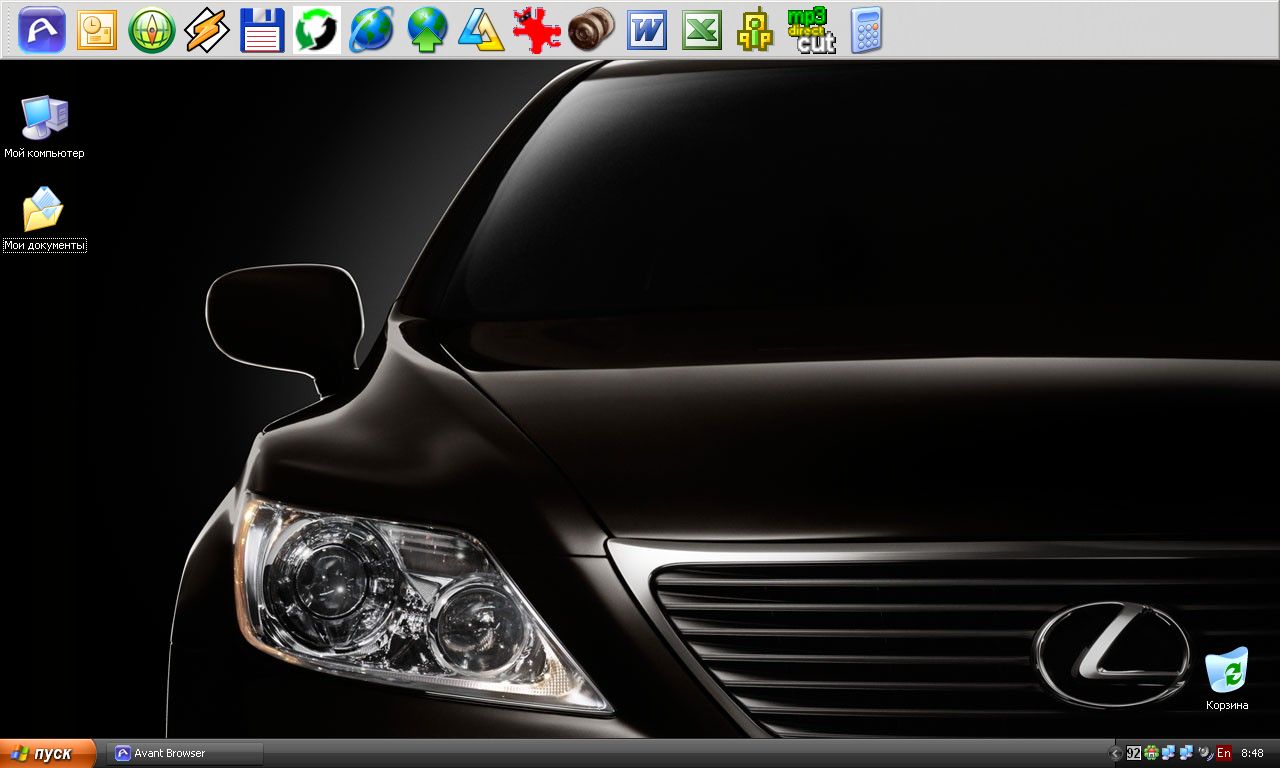
Task: Start Winamp via the lightning bolt icon
Action: (x=207, y=30)
